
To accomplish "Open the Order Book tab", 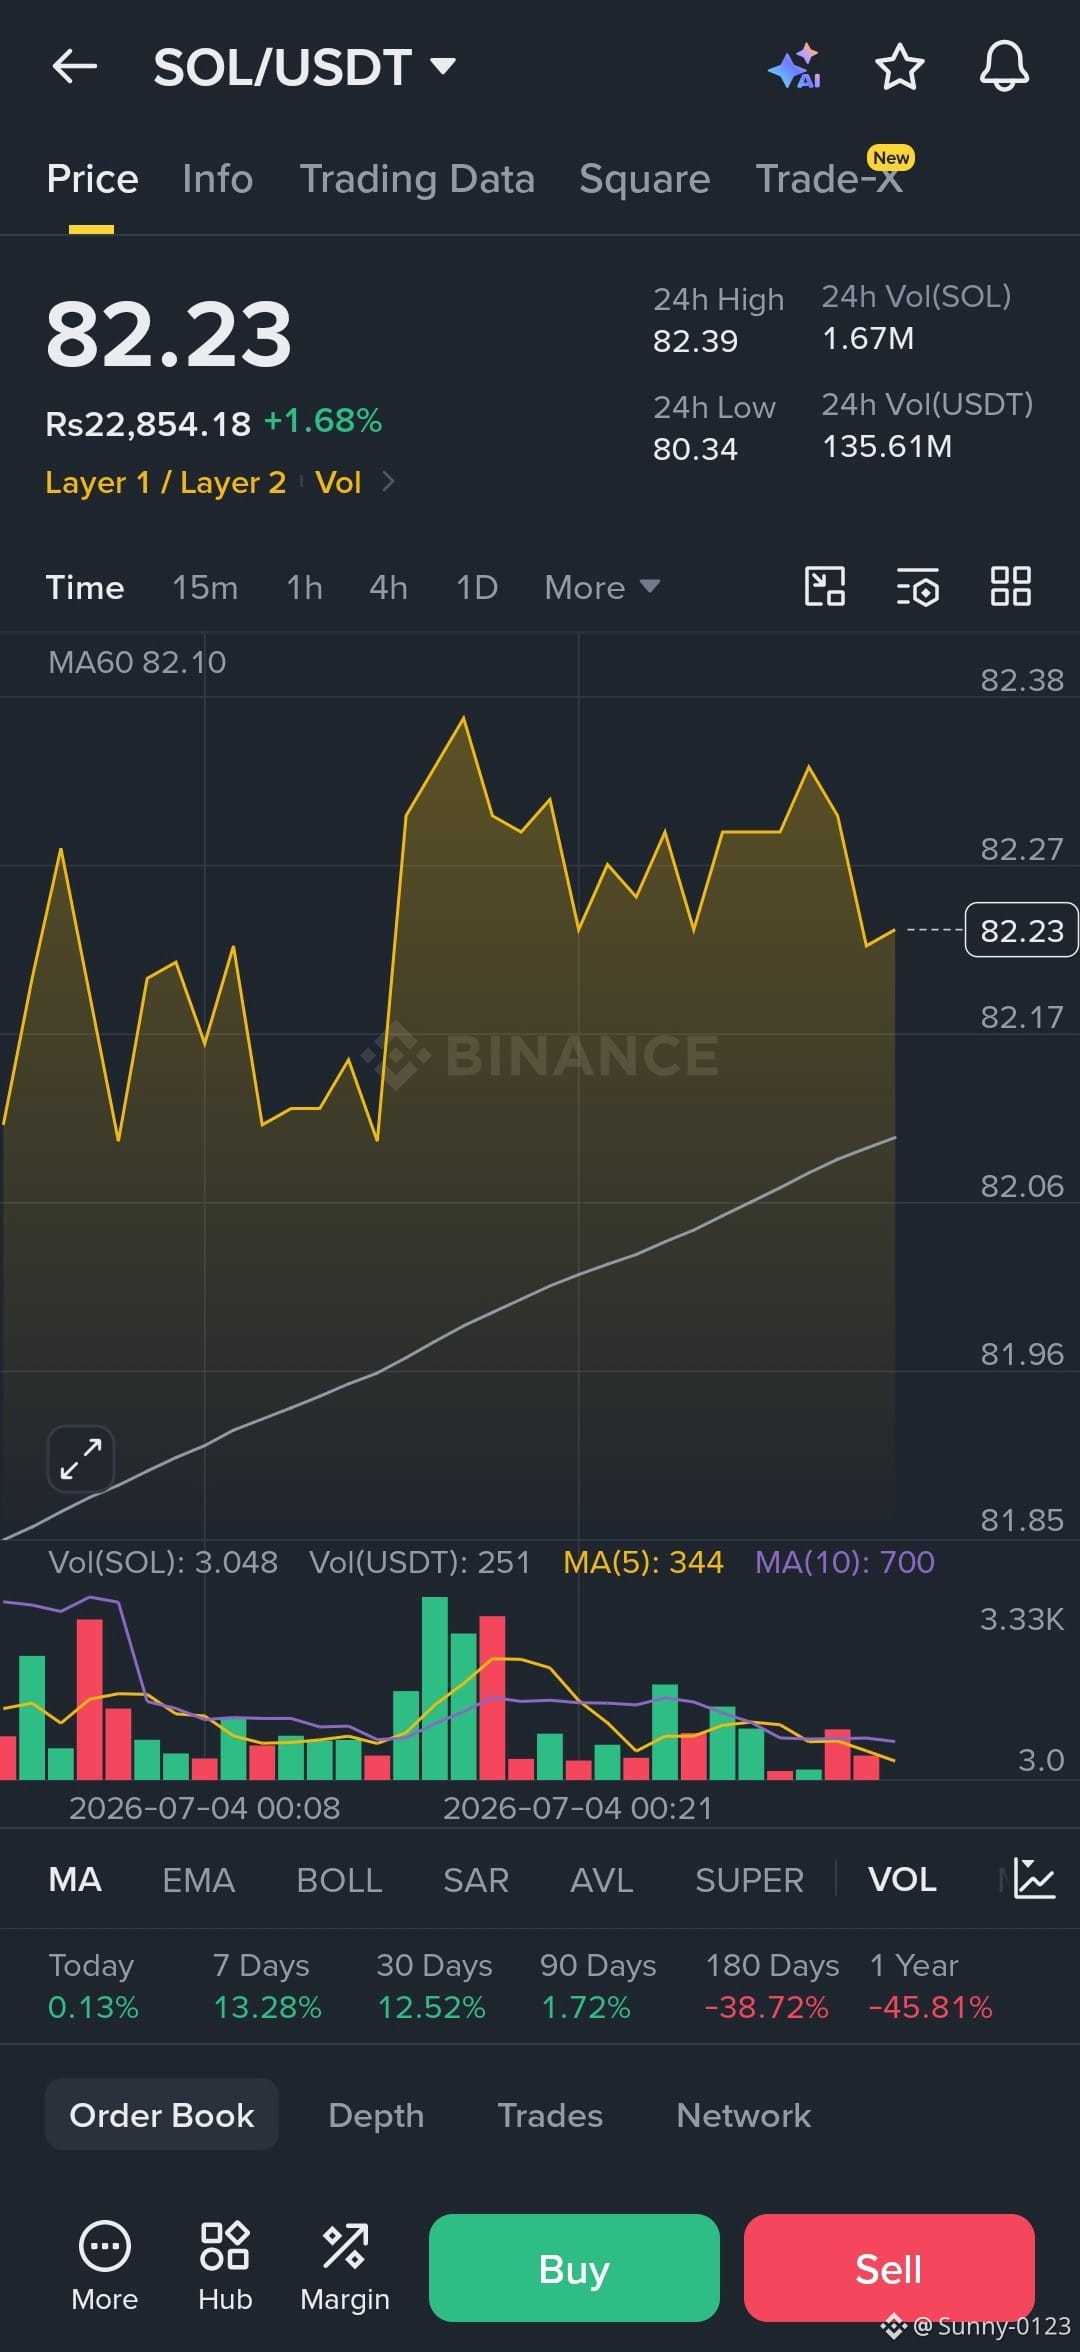I will pyautogui.click(x=162, y=2114).
